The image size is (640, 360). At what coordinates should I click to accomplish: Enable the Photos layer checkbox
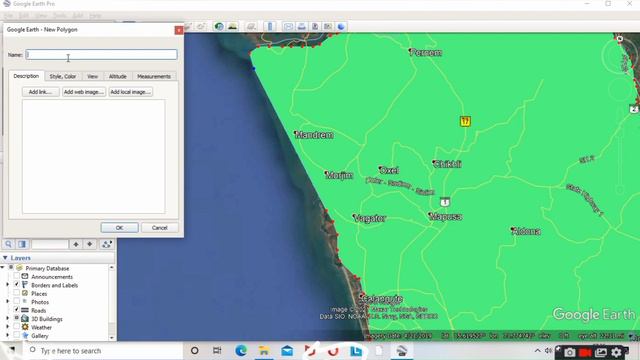17,302
